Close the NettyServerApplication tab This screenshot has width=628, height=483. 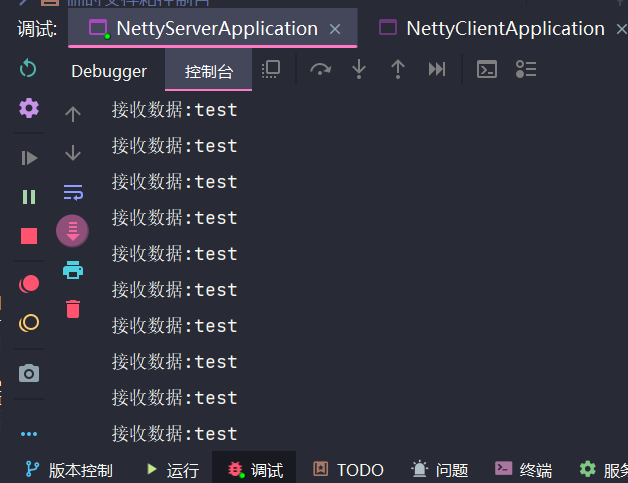point(335,29)
